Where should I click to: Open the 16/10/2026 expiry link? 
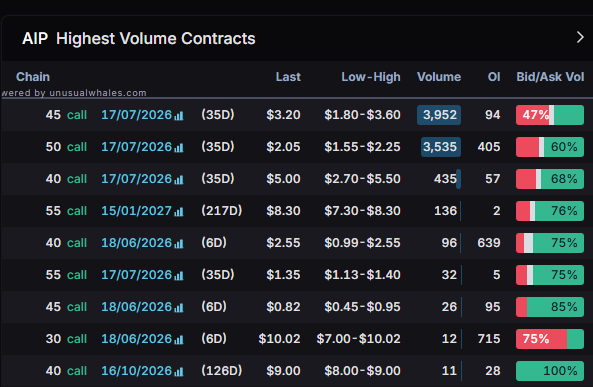coord(137,371)
